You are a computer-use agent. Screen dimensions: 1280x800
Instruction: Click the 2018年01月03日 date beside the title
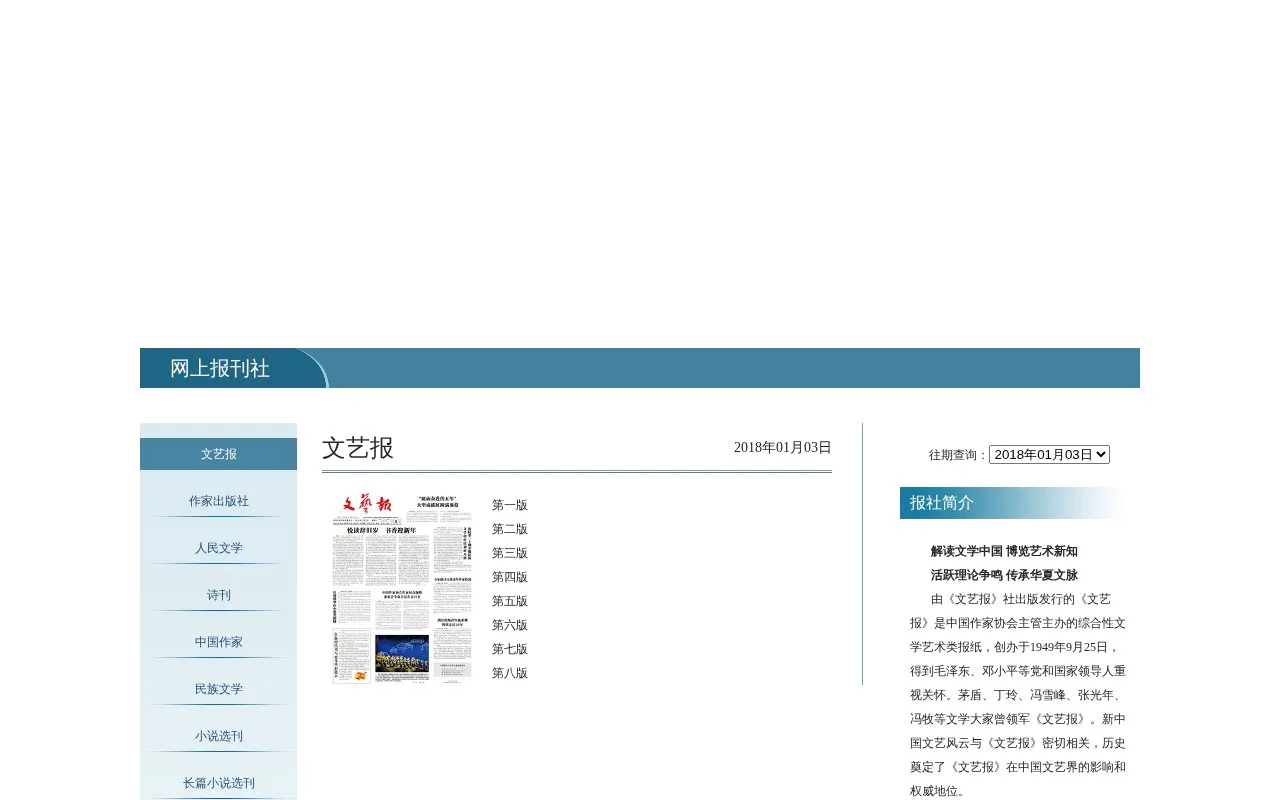pyautogui.click(x=783, y=447)
